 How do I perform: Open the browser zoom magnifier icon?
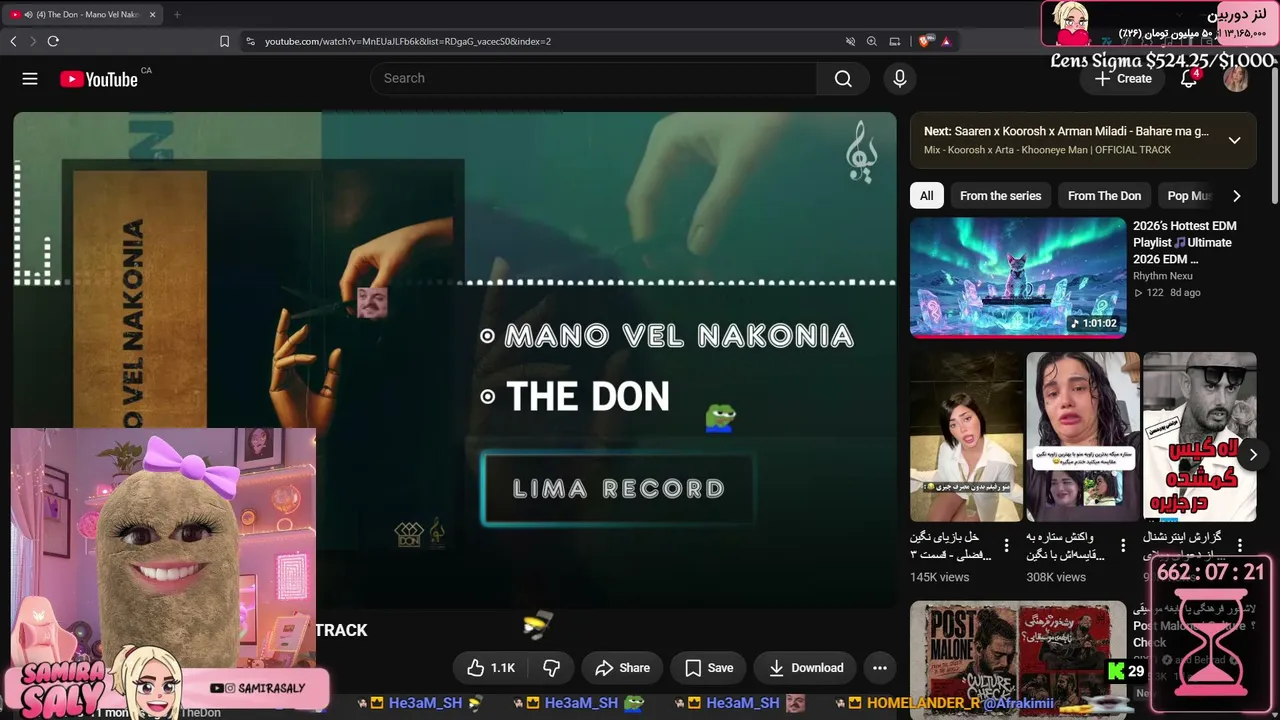pyautogui.click(x=872, y=41)
